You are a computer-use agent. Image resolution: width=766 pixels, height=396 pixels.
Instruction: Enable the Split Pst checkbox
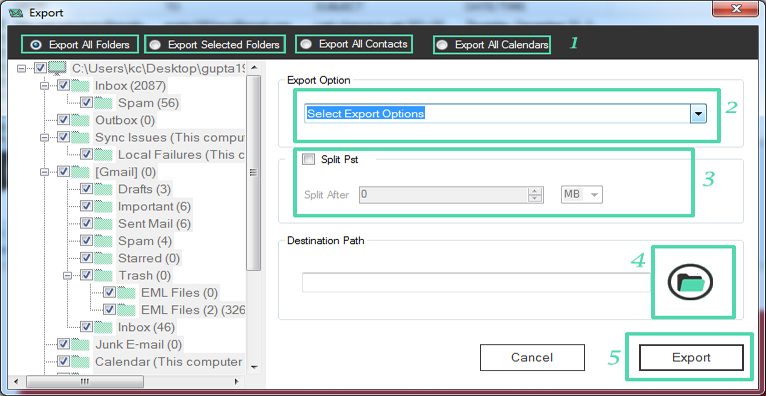(x=308, y=159)
